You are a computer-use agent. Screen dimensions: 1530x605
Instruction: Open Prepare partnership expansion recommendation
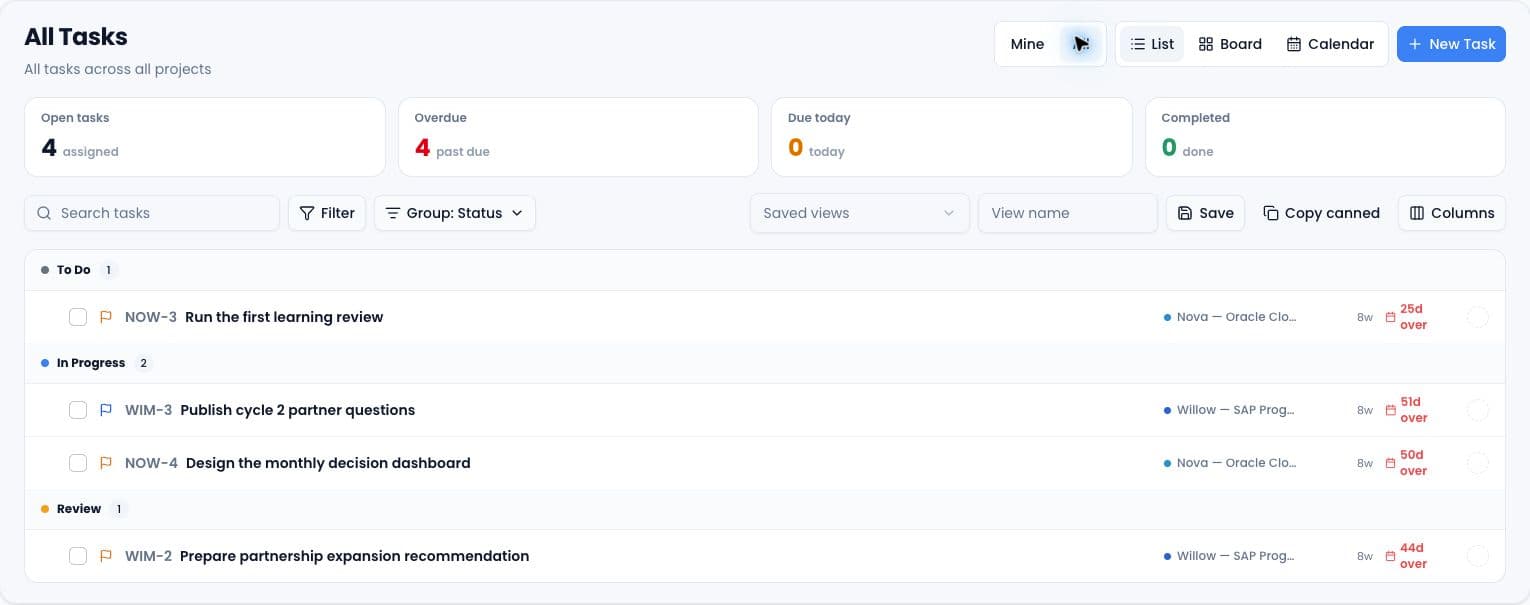tap(354, 556)
